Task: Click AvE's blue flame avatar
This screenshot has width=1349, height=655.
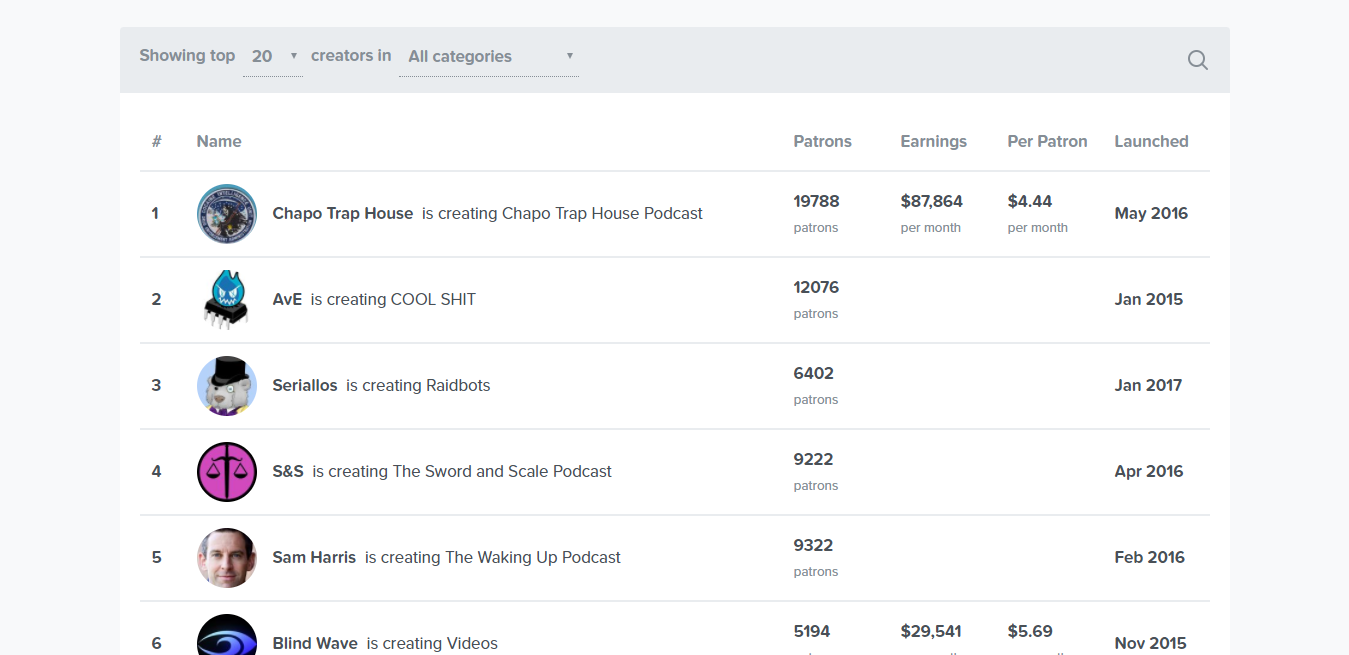Action: pos(226,299)
